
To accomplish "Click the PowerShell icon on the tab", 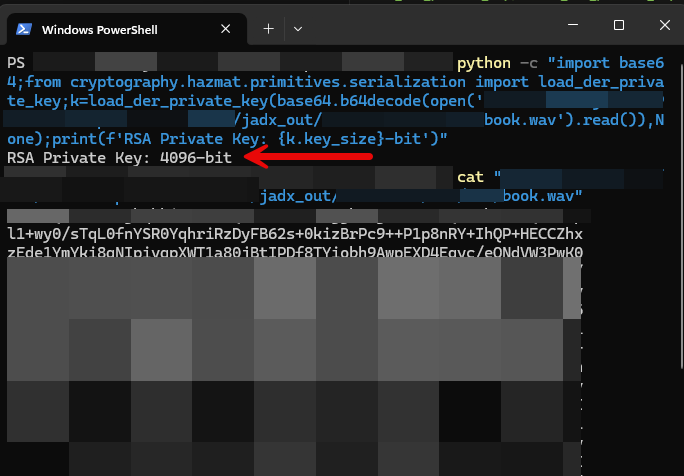I will click(24, 29).
